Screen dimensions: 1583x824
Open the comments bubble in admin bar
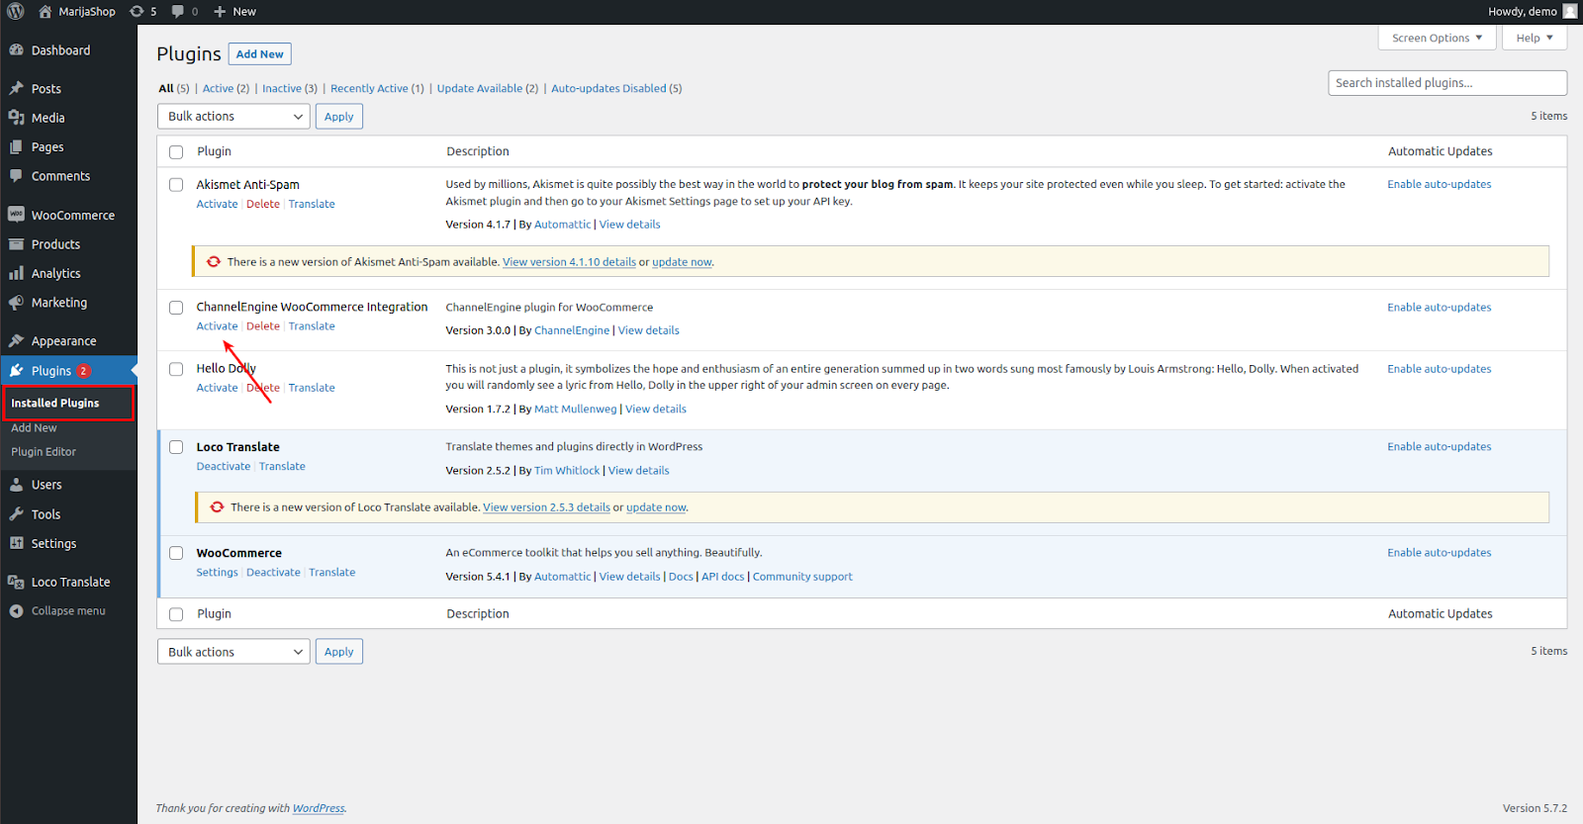[178, 11]
